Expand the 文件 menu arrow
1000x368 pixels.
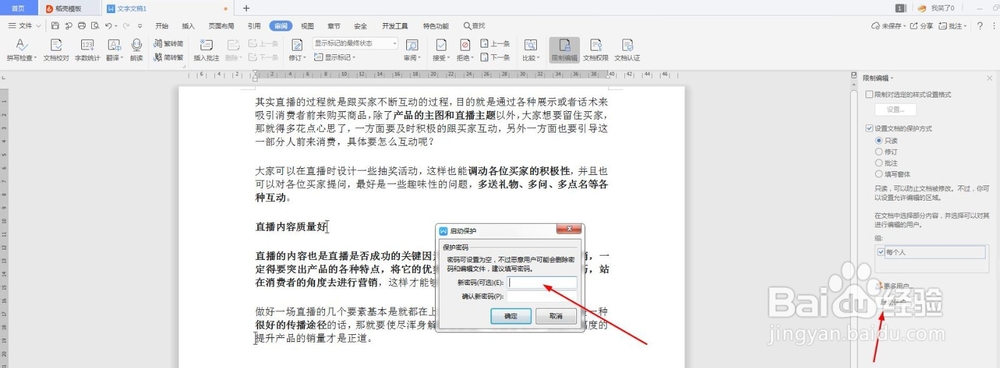[x=38, y=26]
